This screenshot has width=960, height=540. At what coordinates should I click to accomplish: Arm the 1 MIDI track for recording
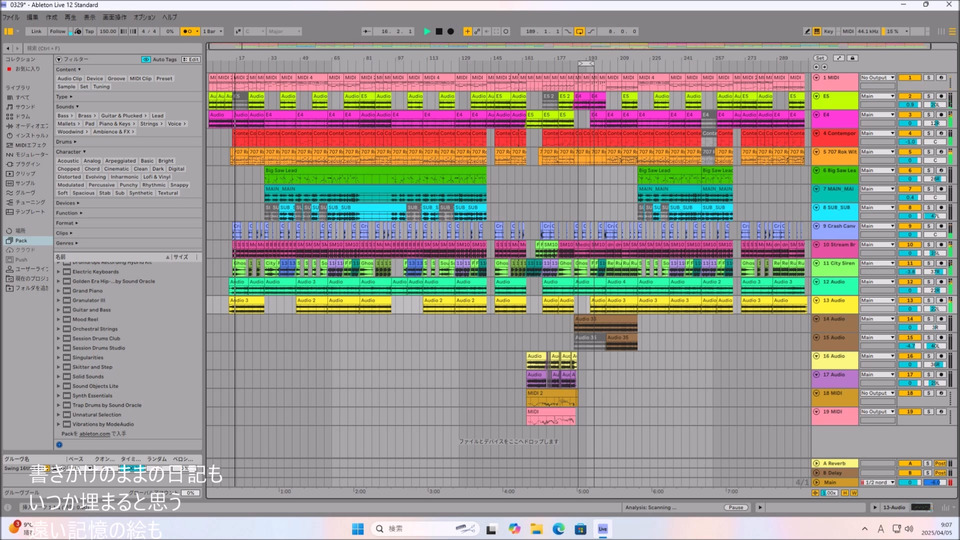(942, 78)
